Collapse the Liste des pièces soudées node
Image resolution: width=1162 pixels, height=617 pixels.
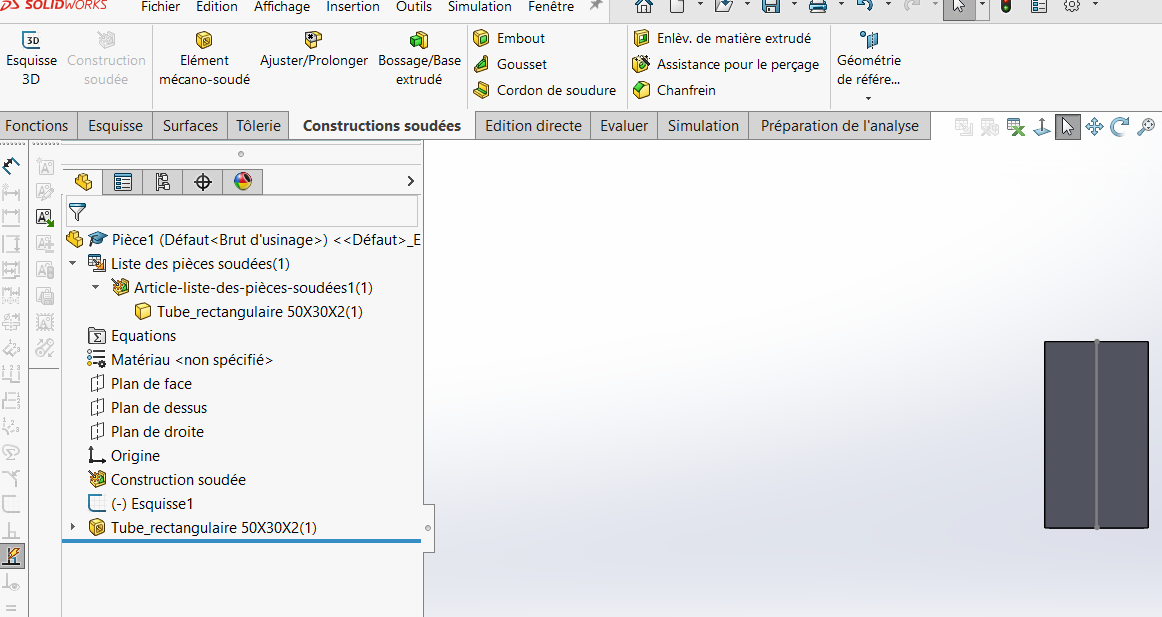73,264
